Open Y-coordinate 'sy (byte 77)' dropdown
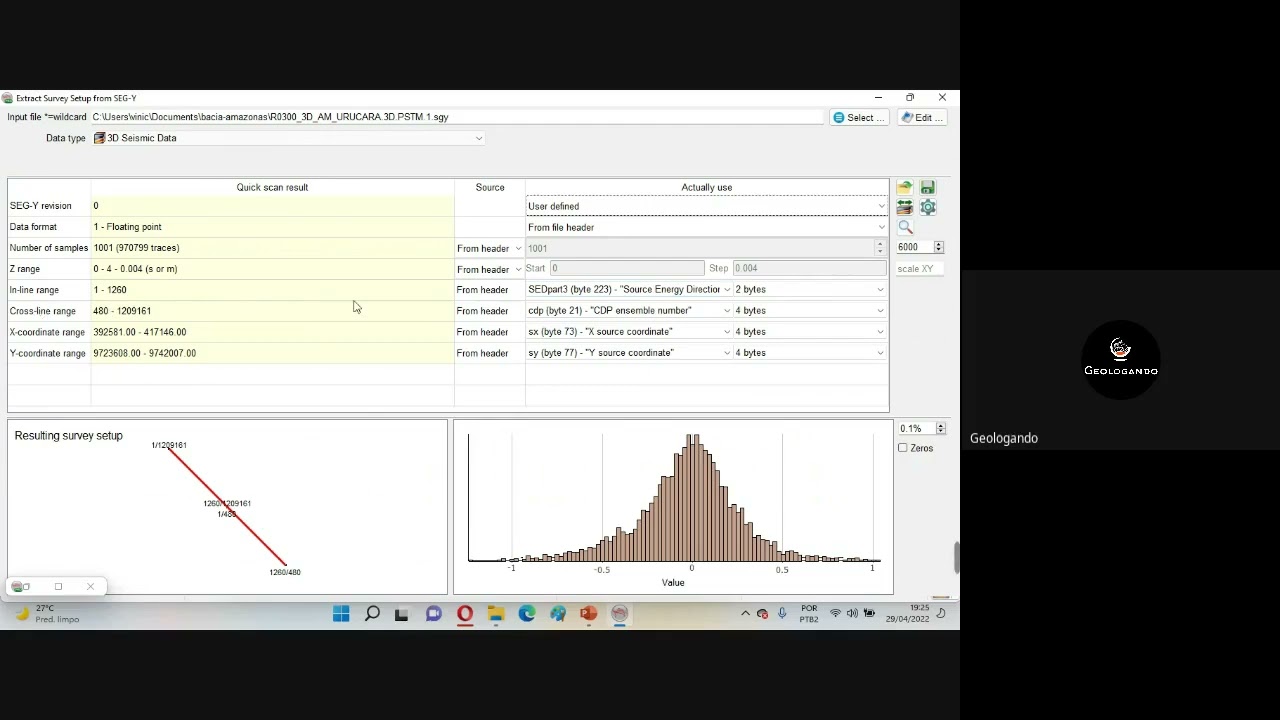 (x=629, y=352)
